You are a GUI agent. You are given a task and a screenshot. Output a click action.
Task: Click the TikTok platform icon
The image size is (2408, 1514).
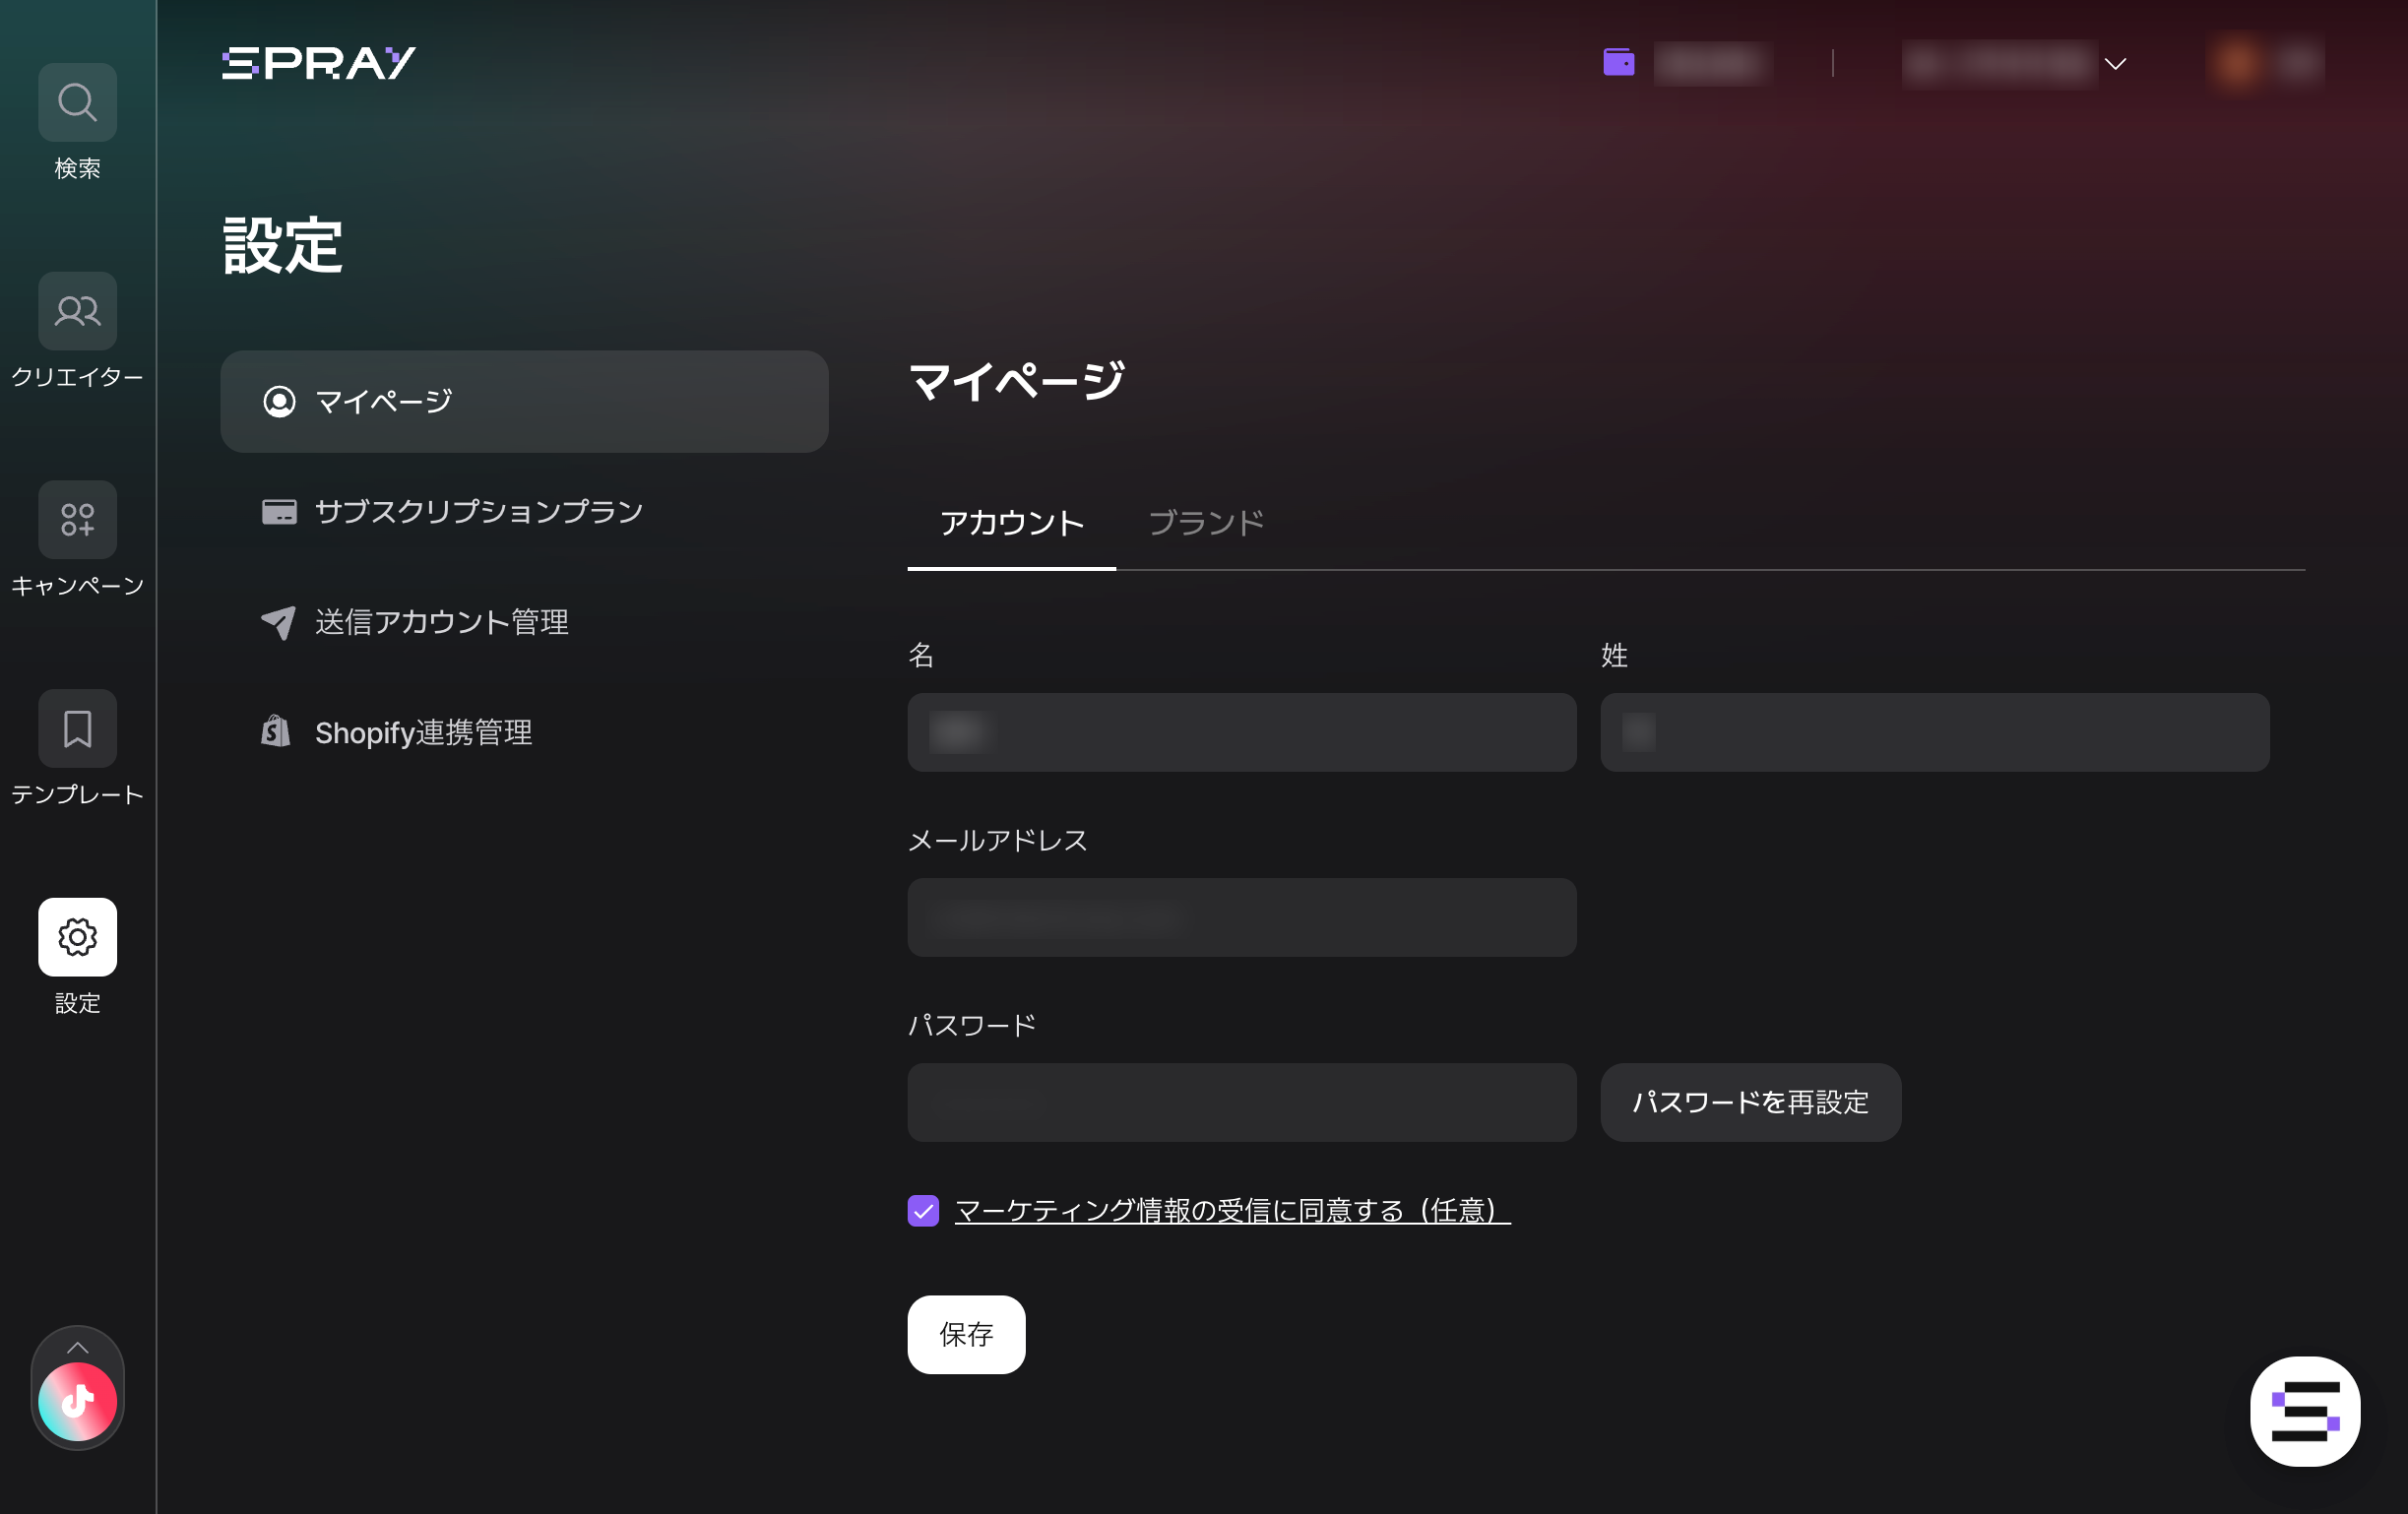coord(77,1401)
